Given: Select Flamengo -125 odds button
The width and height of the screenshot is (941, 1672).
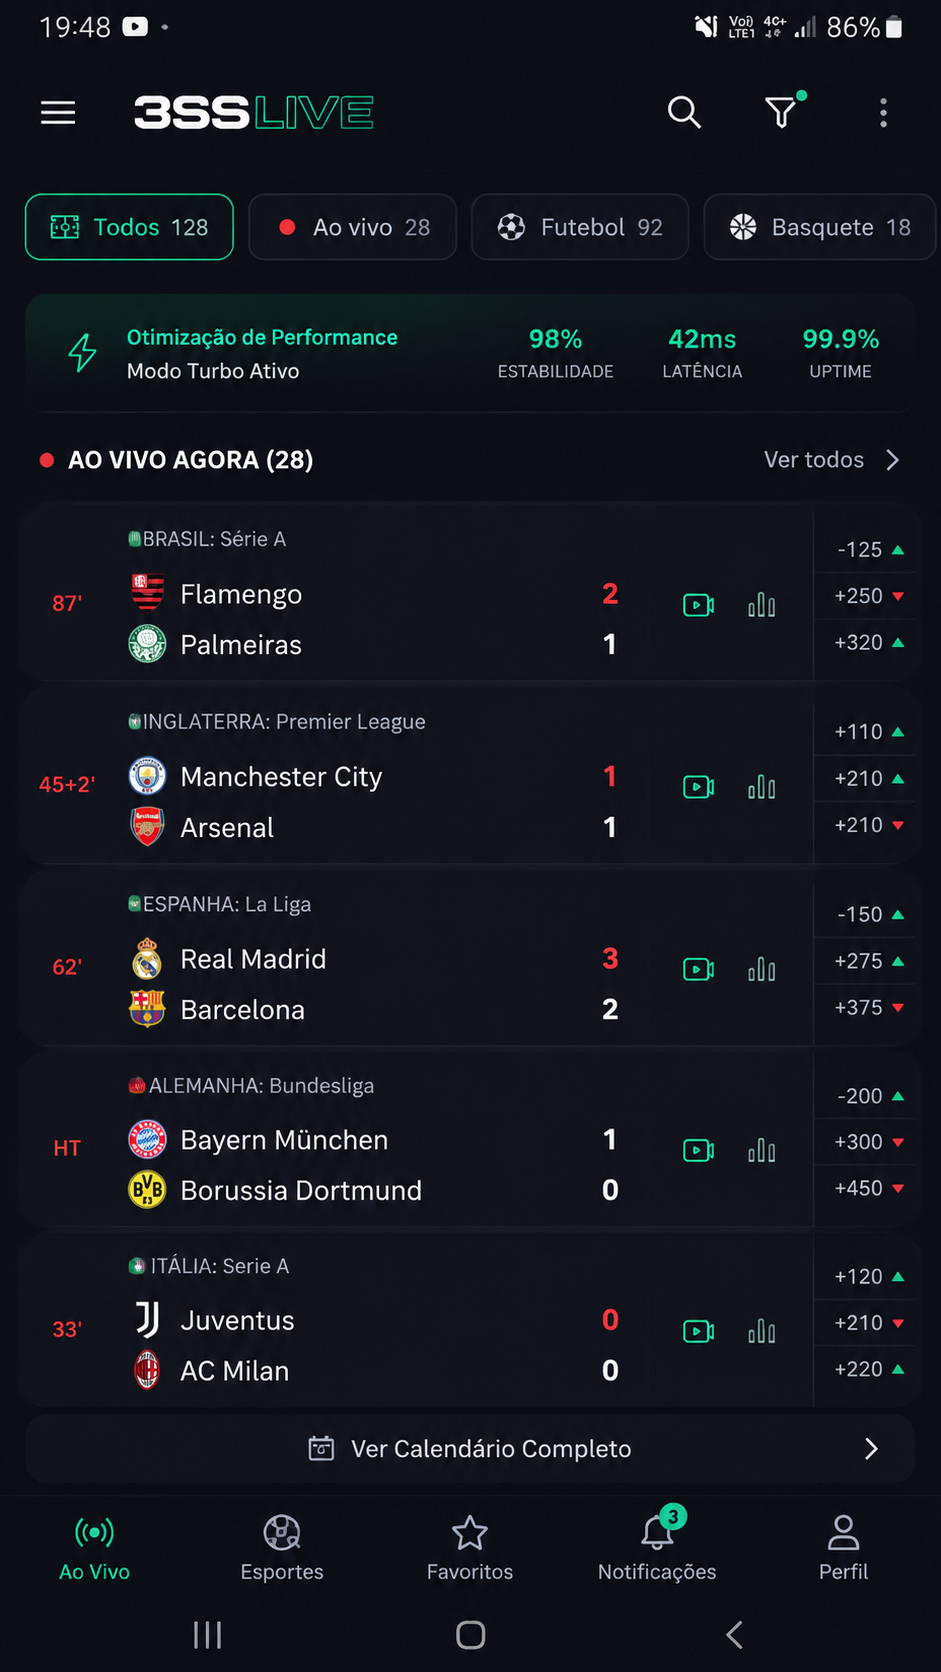Looking at the screenshot, I should click(868, 550).
